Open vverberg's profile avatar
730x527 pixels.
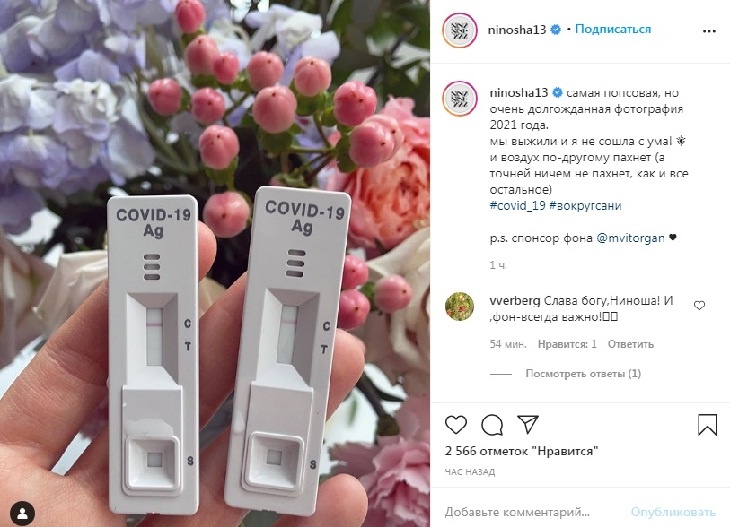pos(460,306)
